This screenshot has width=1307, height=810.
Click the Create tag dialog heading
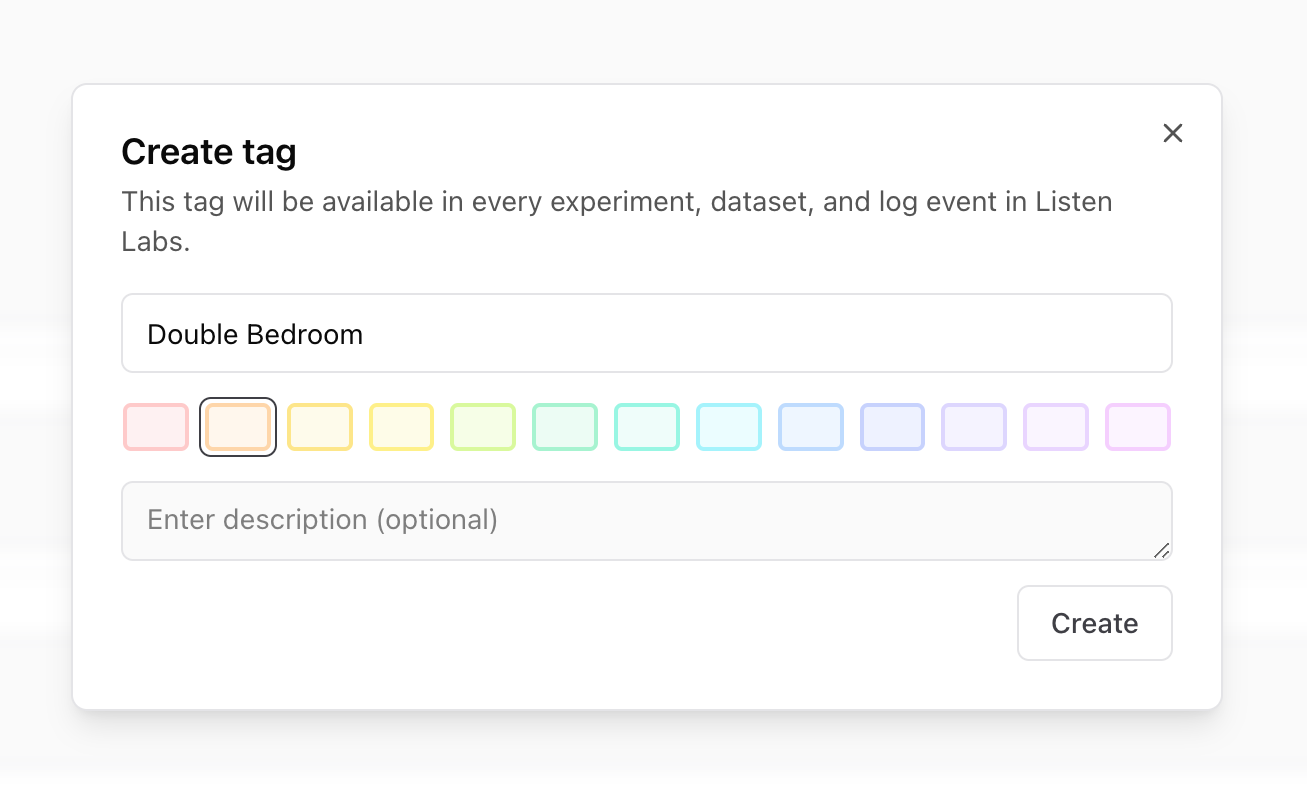(209, 152)
